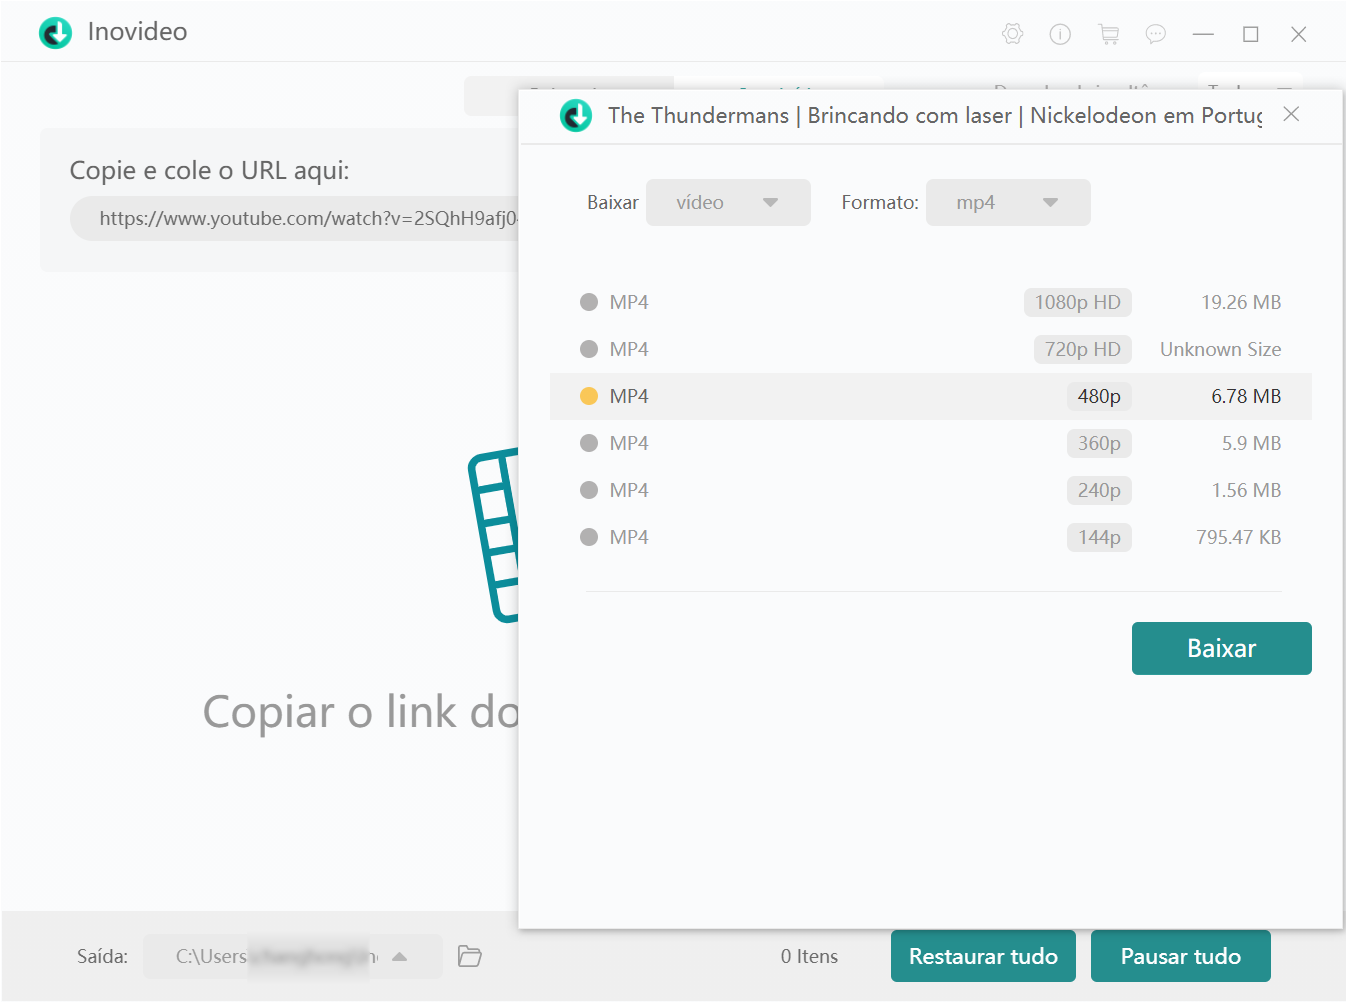Click the Pausar tudo button

1180,956
